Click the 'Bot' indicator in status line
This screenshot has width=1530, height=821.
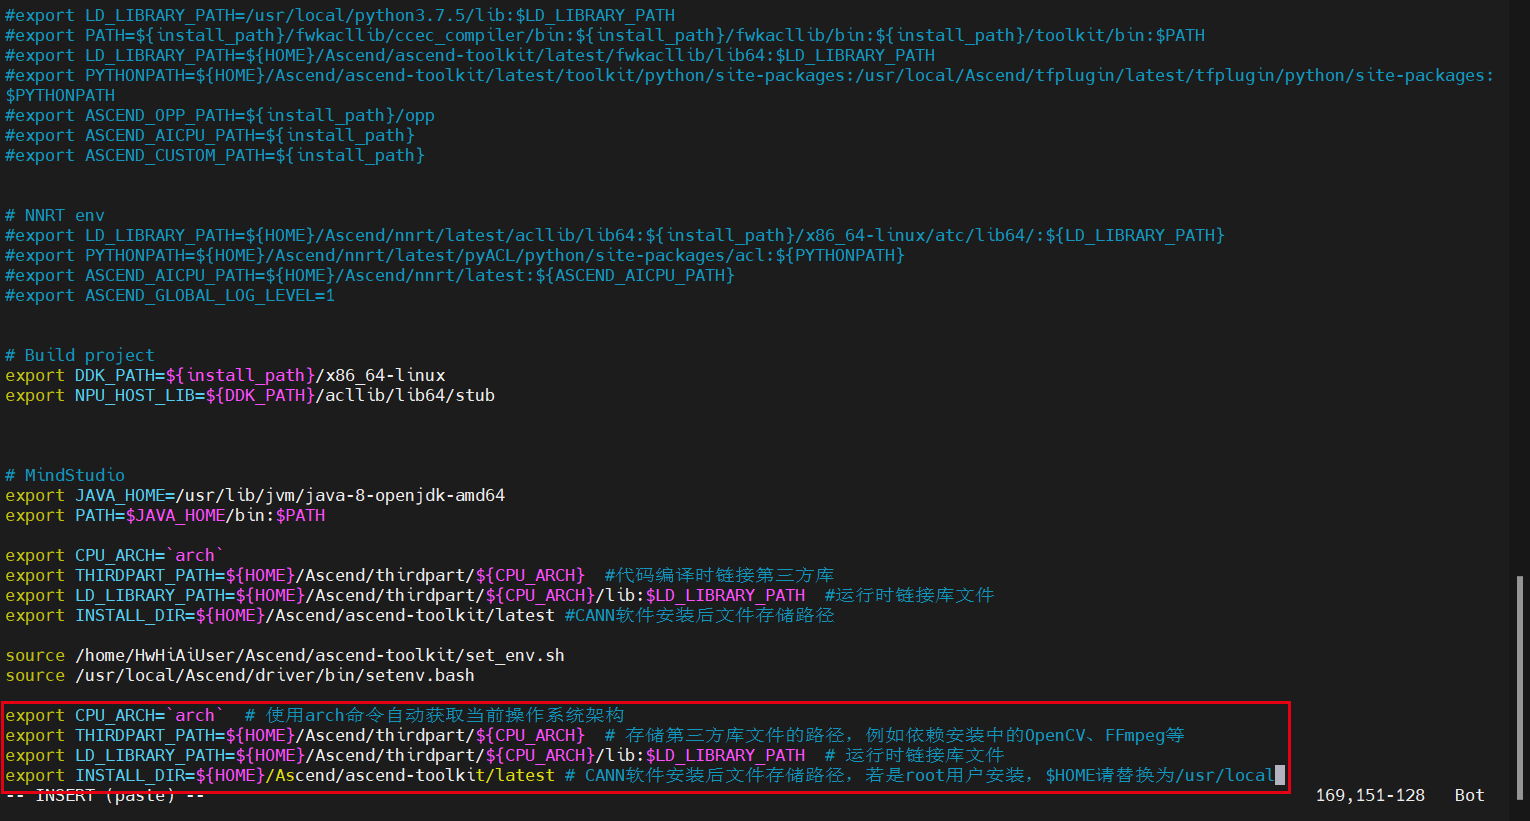(1470, 795)
